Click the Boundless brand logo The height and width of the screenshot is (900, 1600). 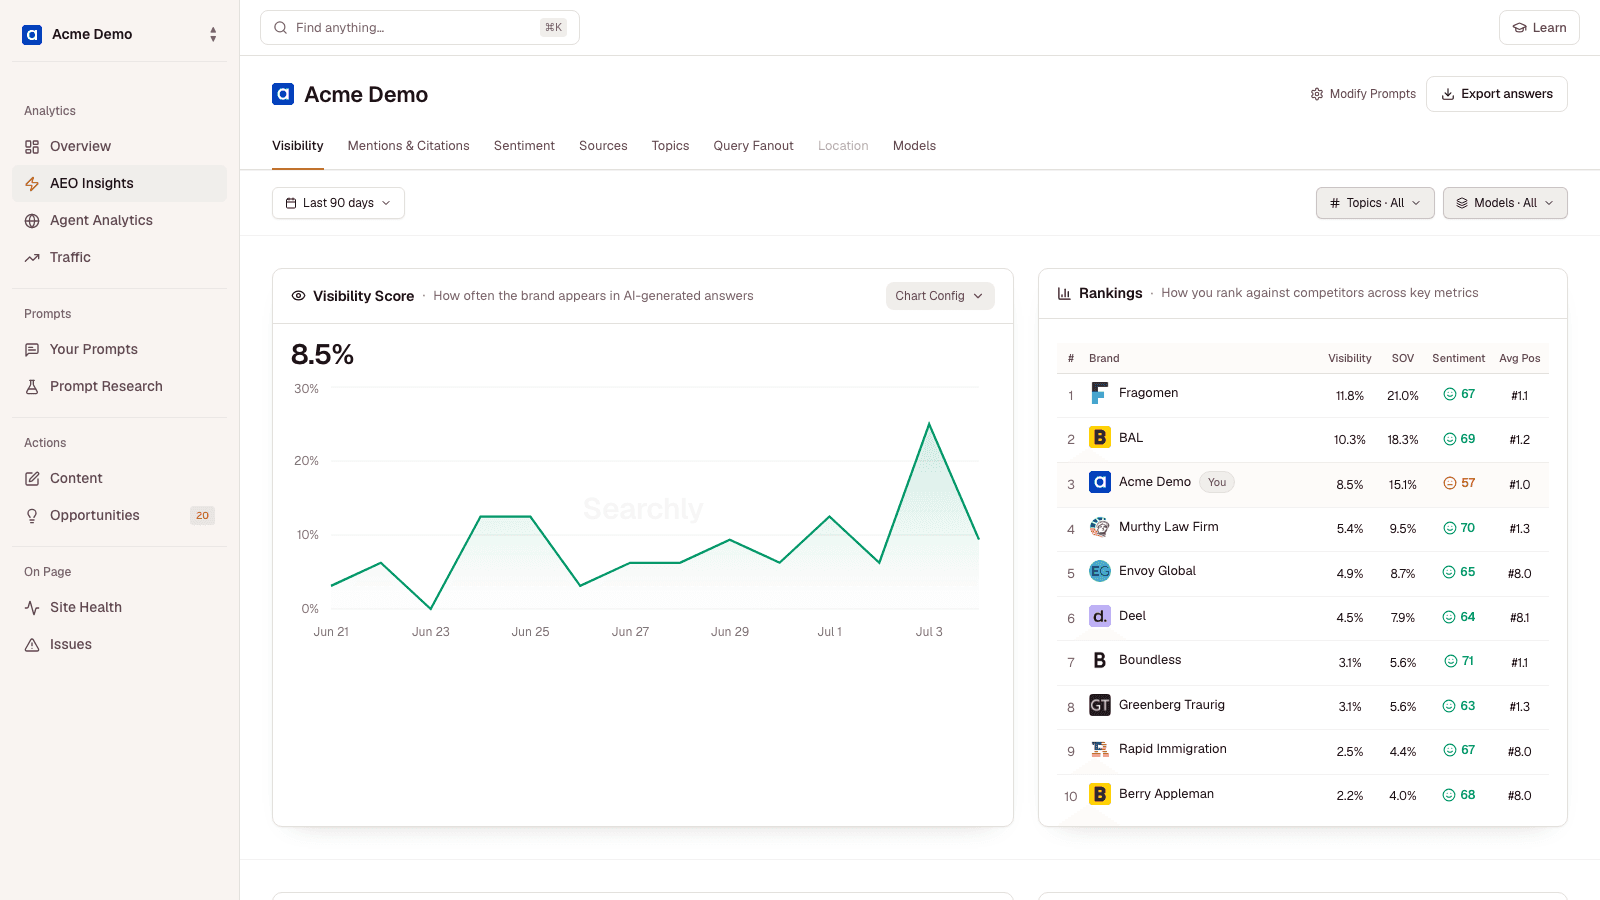[1100, 660]
